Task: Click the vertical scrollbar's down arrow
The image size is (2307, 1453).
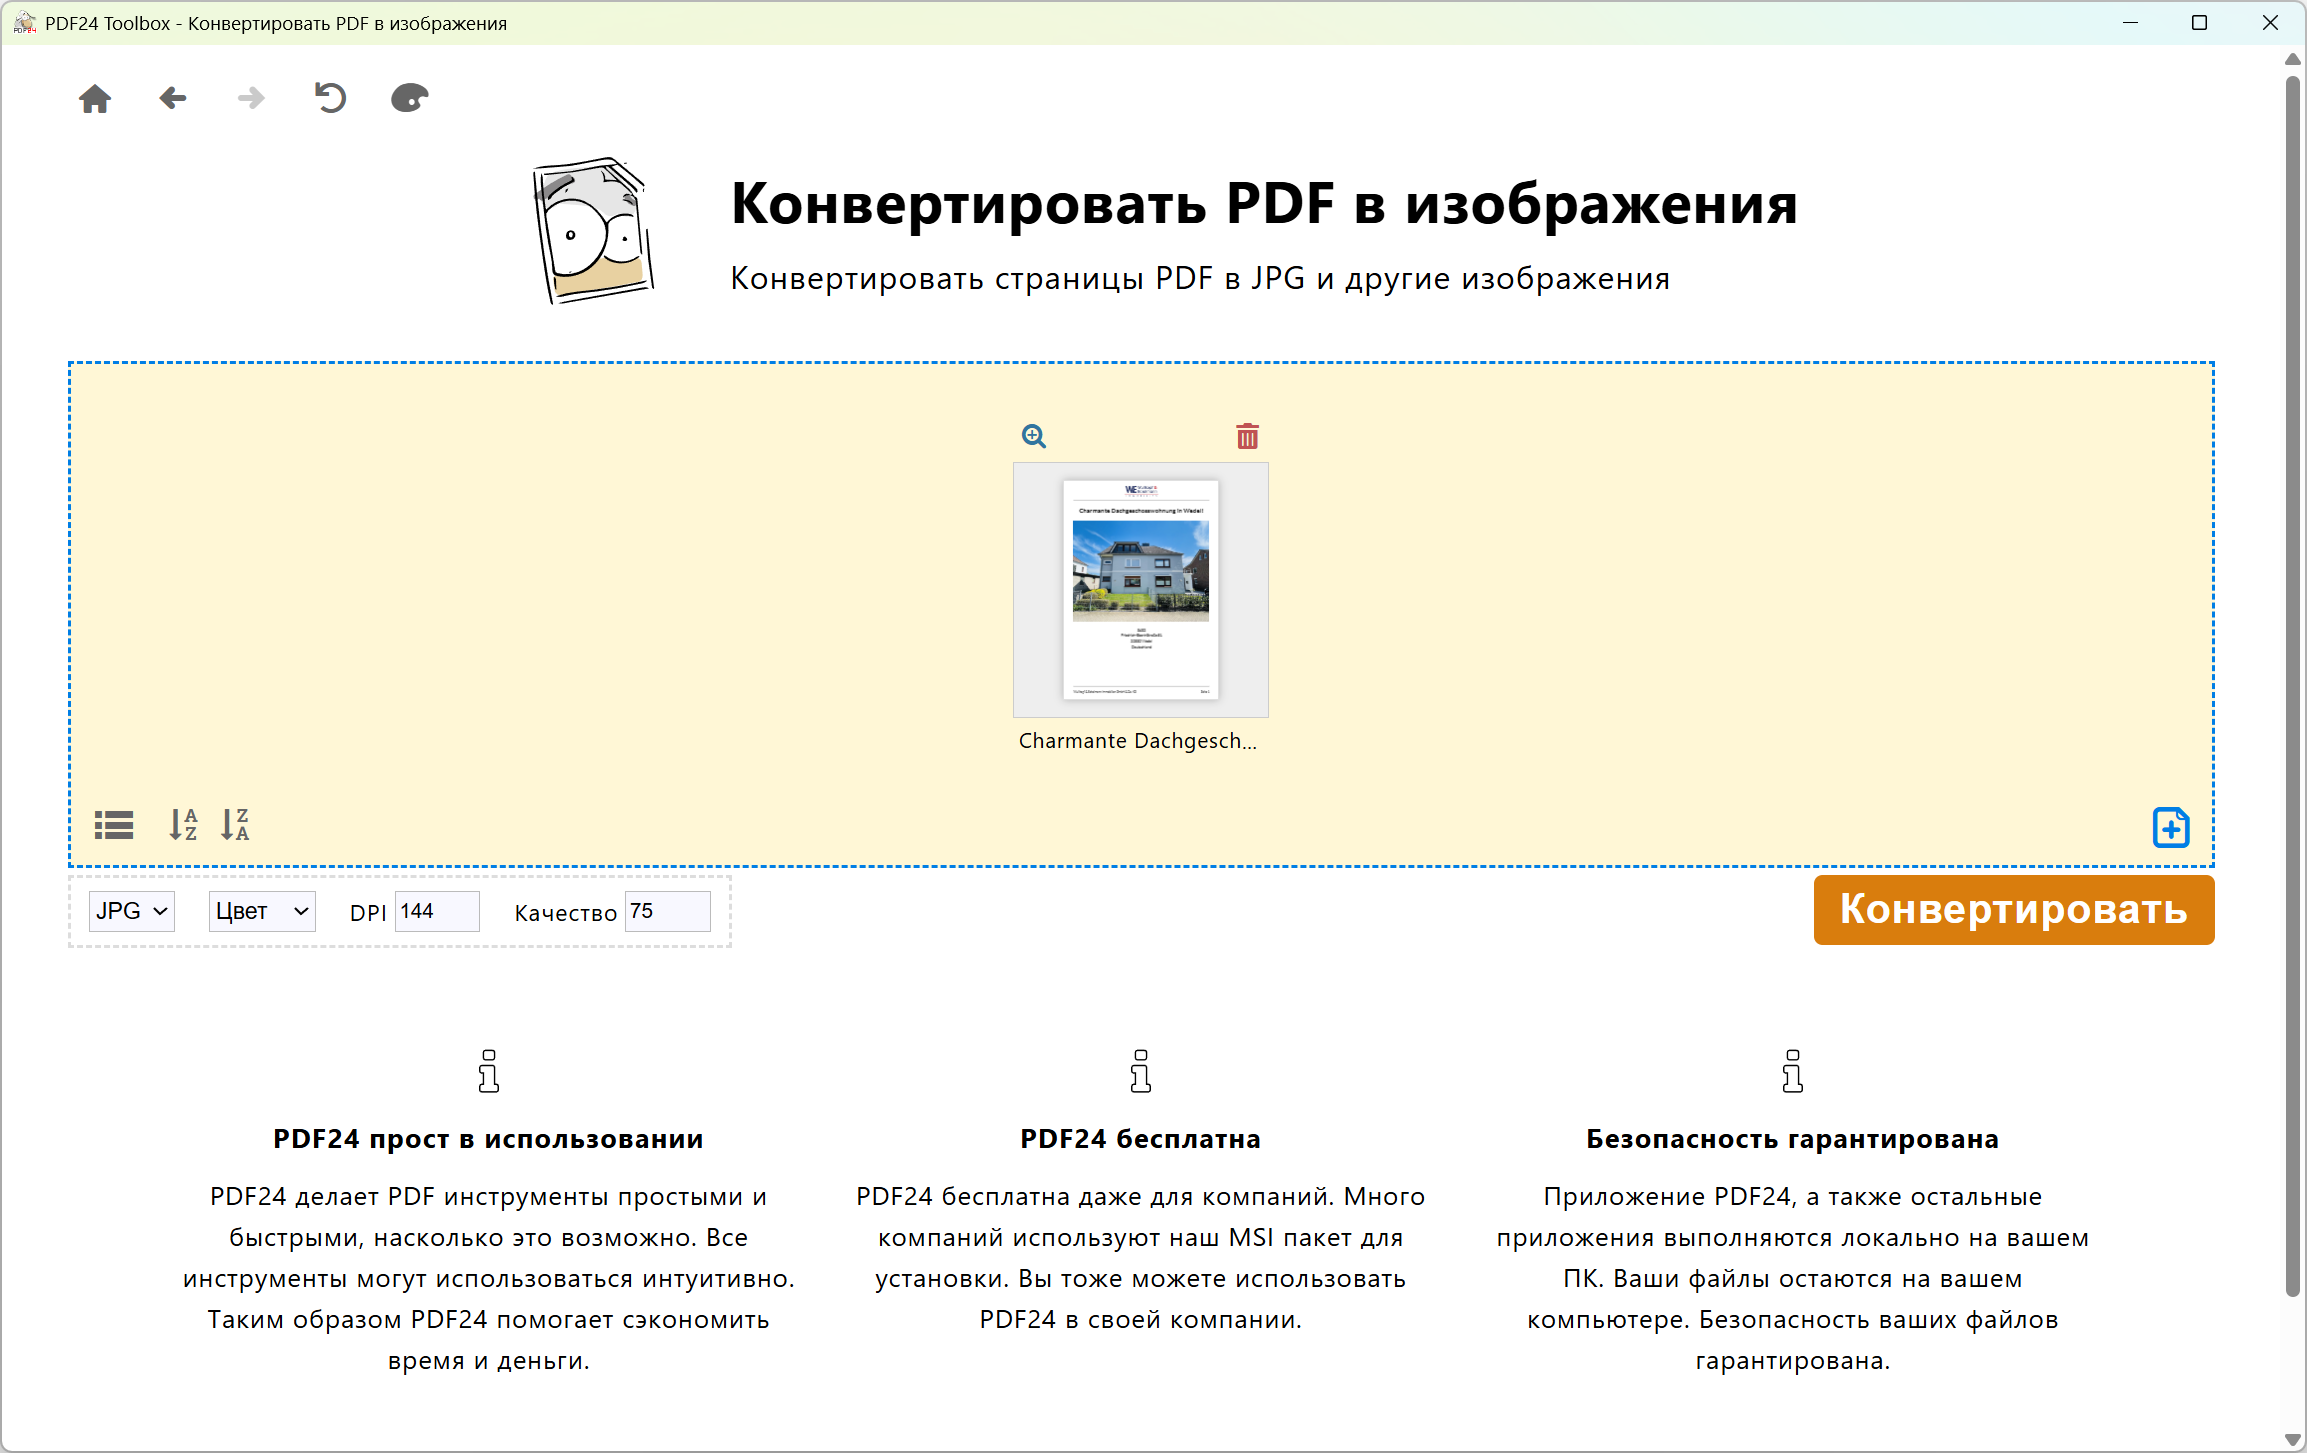Action: 2293,1439
